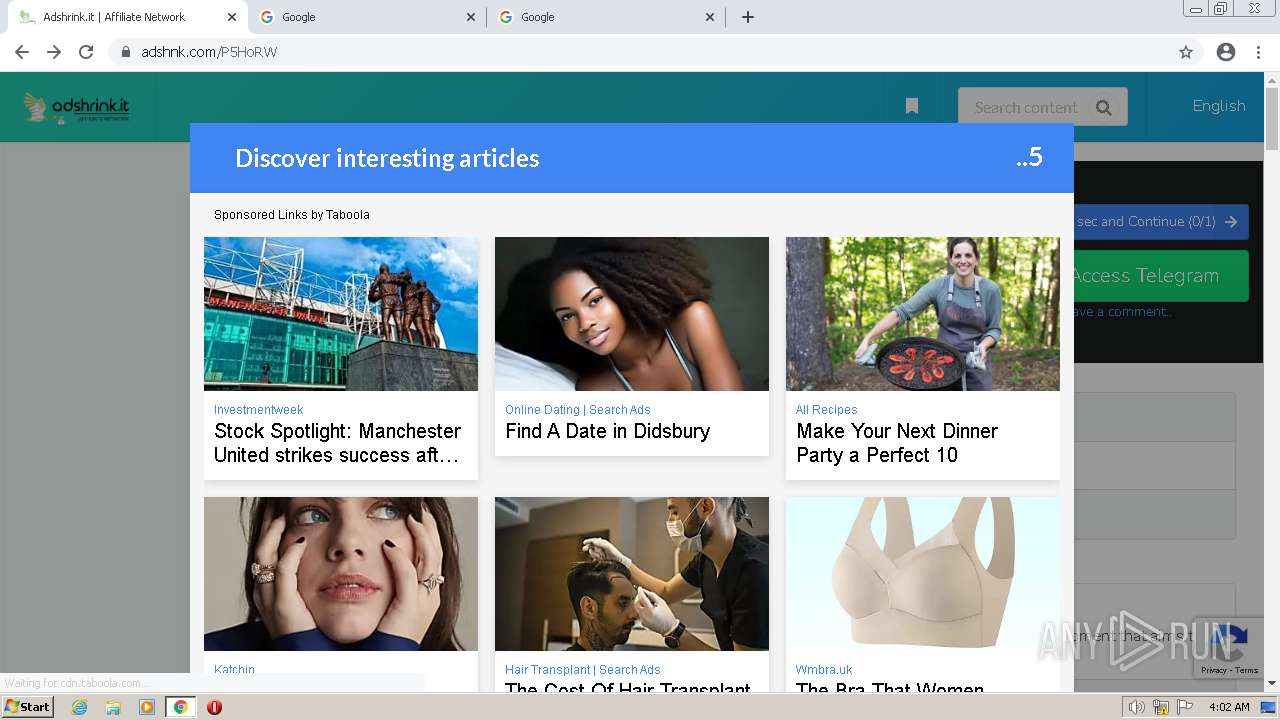
Task: Open Manchester United stadium article thumbnail
Action: click(341, 314)
